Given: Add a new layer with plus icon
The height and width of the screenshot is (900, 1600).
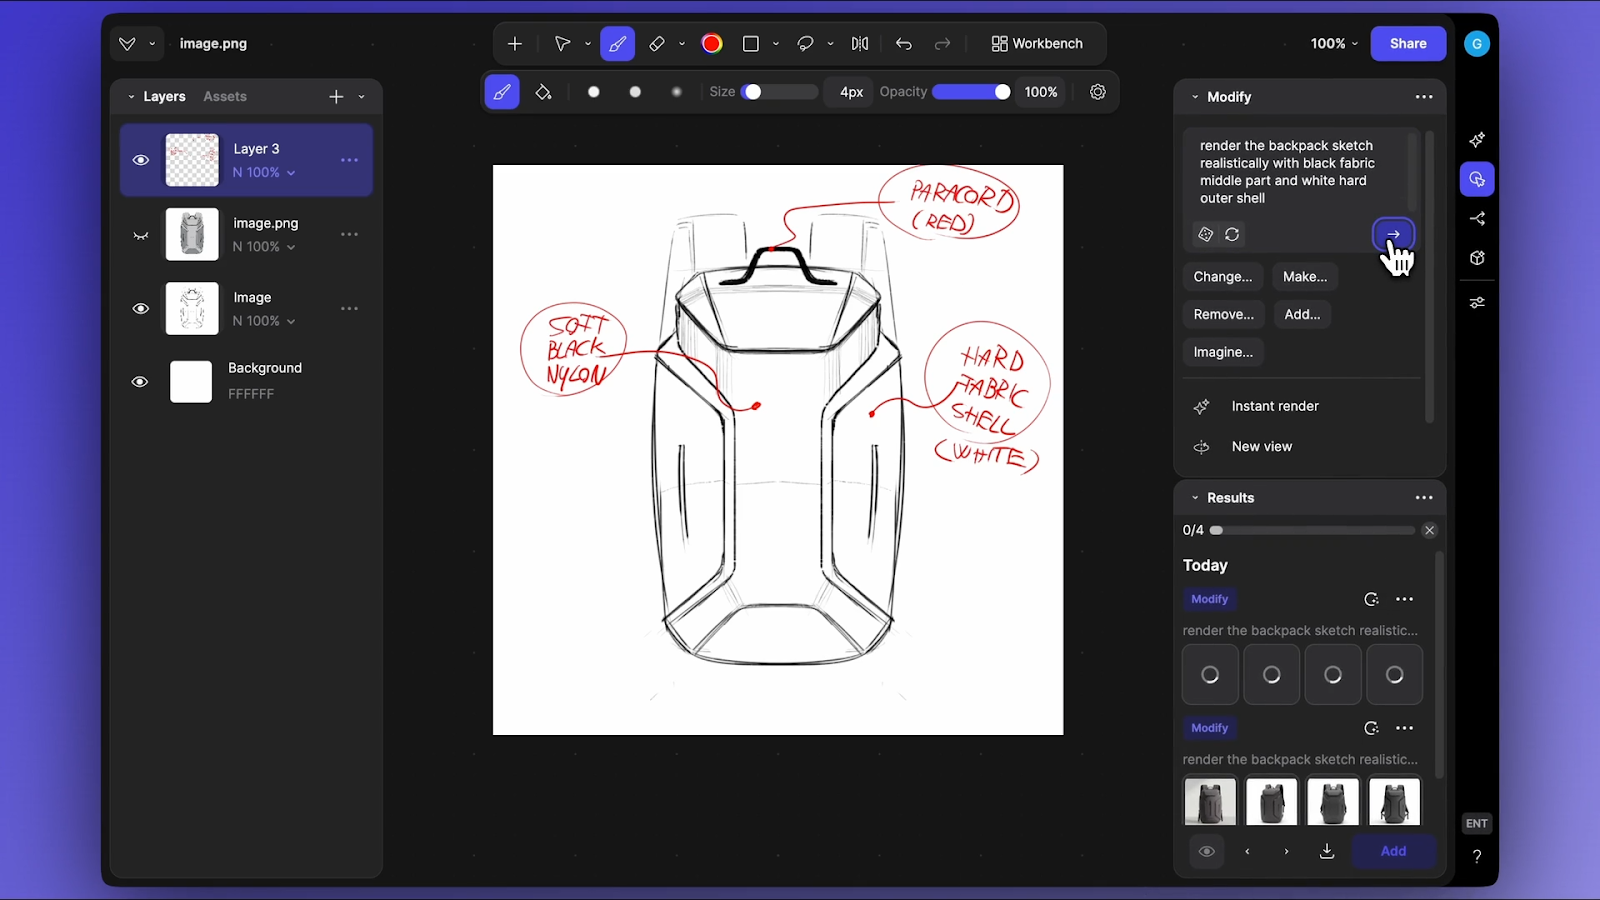Looking at the screenshot, I should (x=336, y=97).
